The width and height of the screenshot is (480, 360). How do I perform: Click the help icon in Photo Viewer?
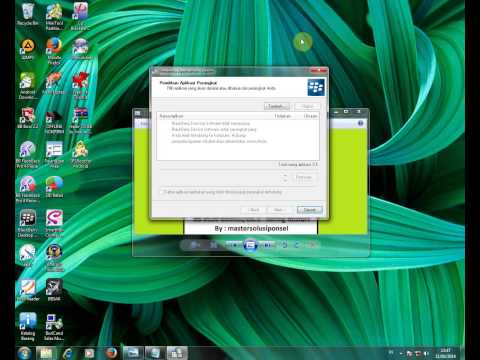pyautogui.click(x=360, y=123)
